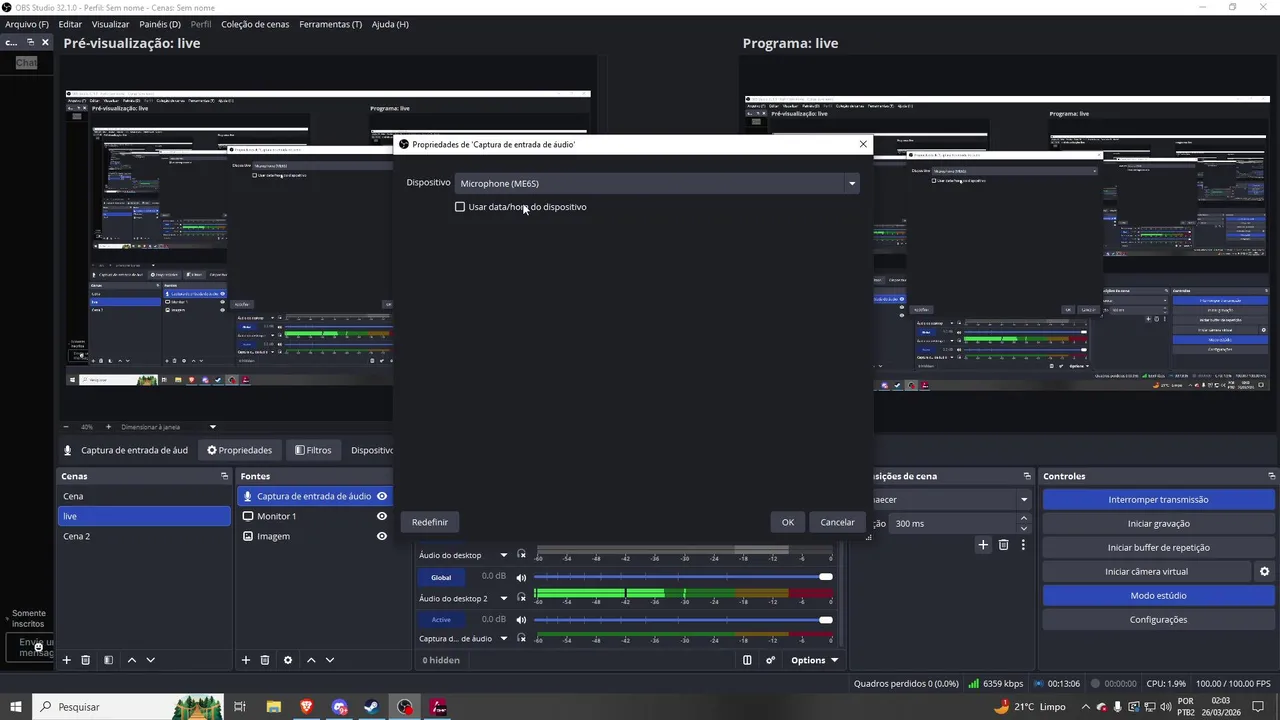Open the Visualizar menu
Image resolution: width=1280 pixels, height=720 pixels.
[x=110, y=24]
